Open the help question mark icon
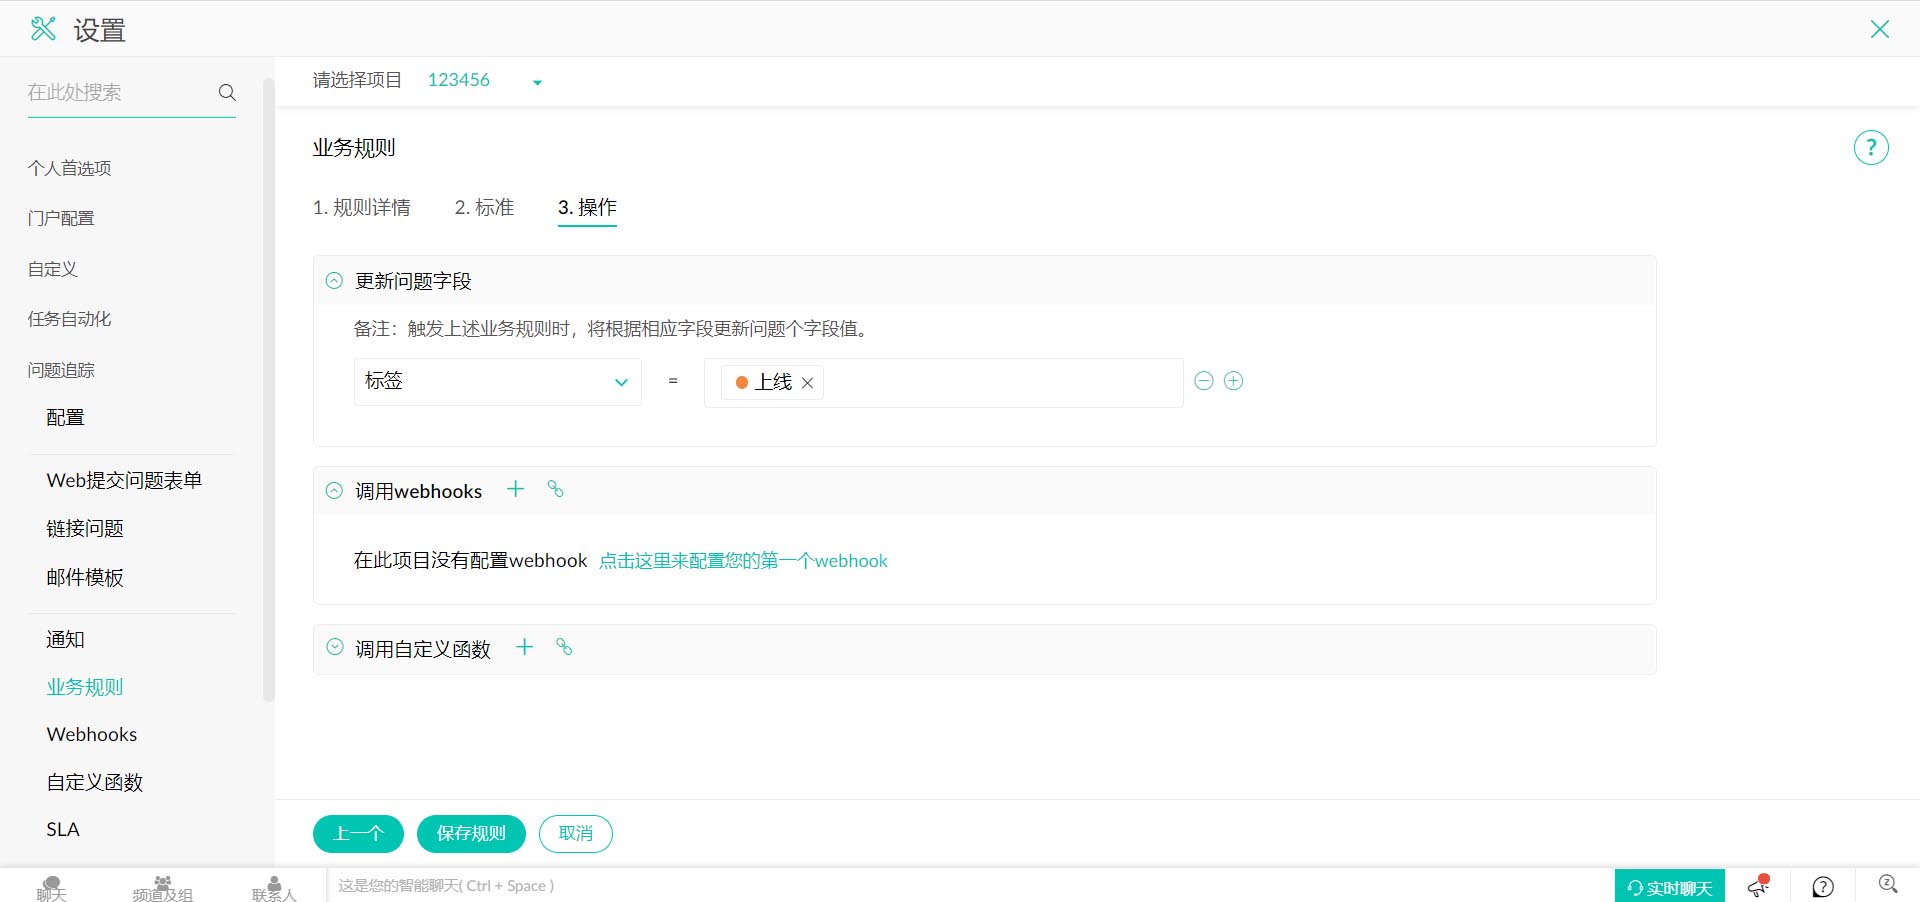Screen dimensions: 1920x902 tap(1870, 148)
